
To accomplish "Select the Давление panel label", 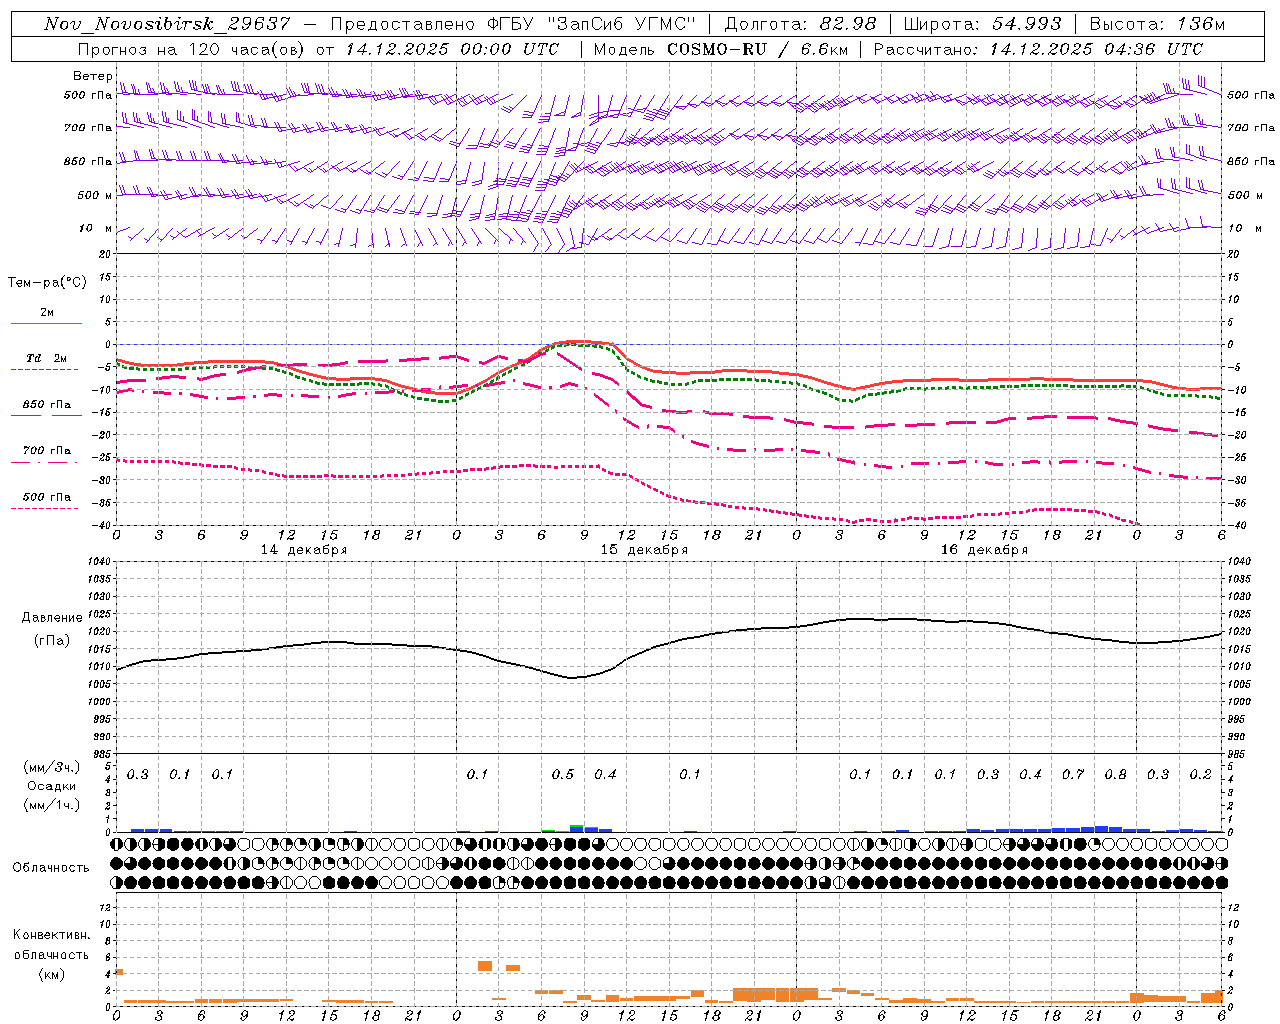I will 52,618.
